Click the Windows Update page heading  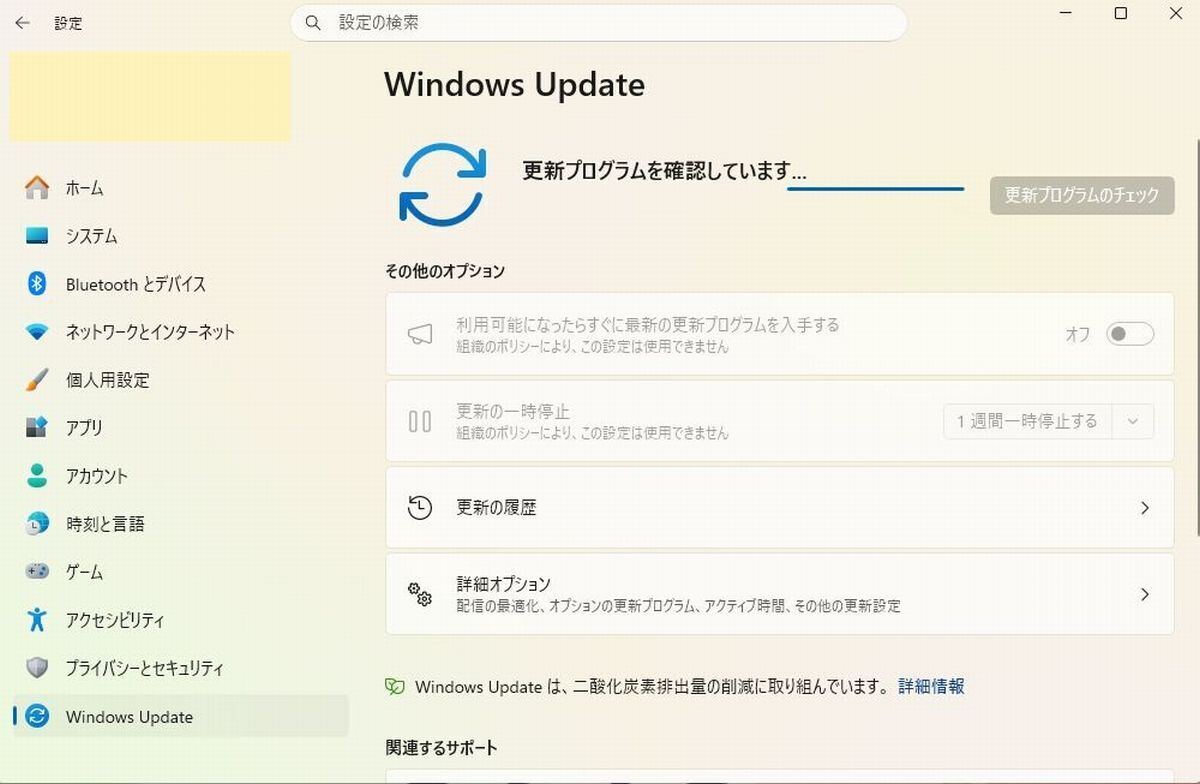tap(514, 84)
